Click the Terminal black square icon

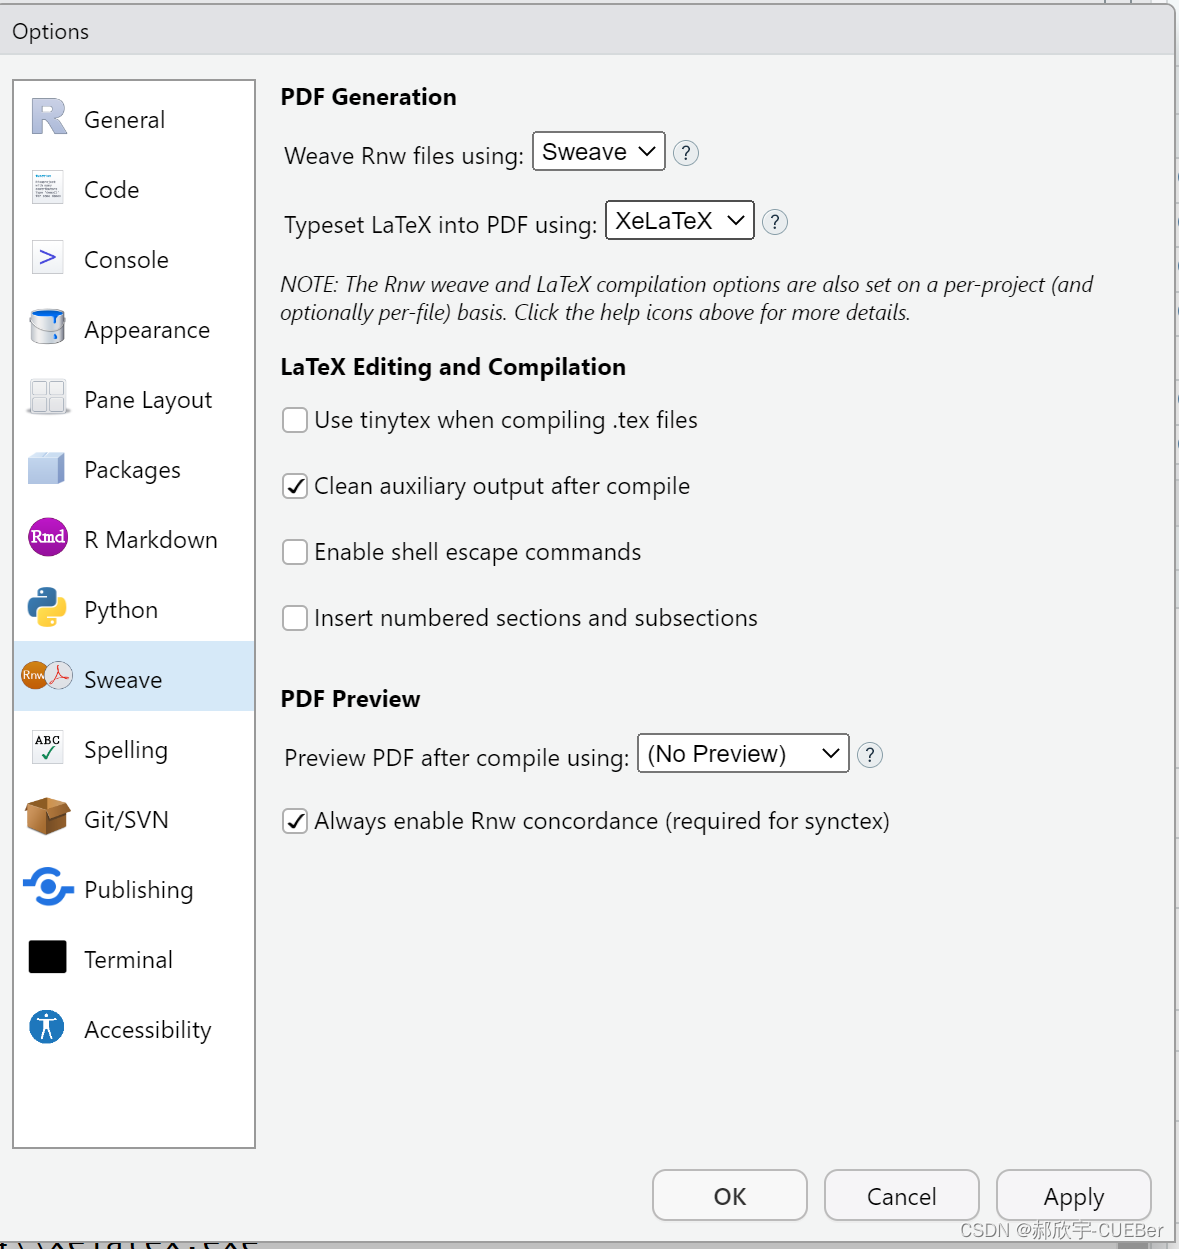coord(48,957)
